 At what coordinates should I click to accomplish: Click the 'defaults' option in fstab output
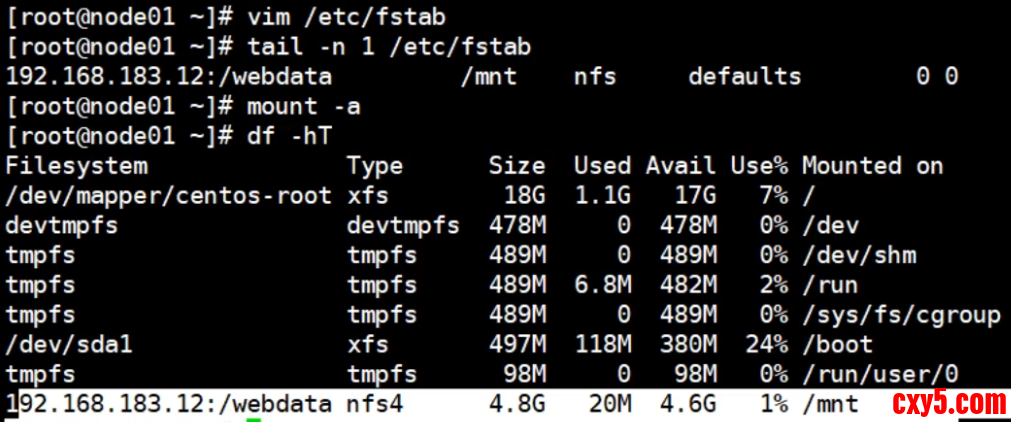click(744, 75)
